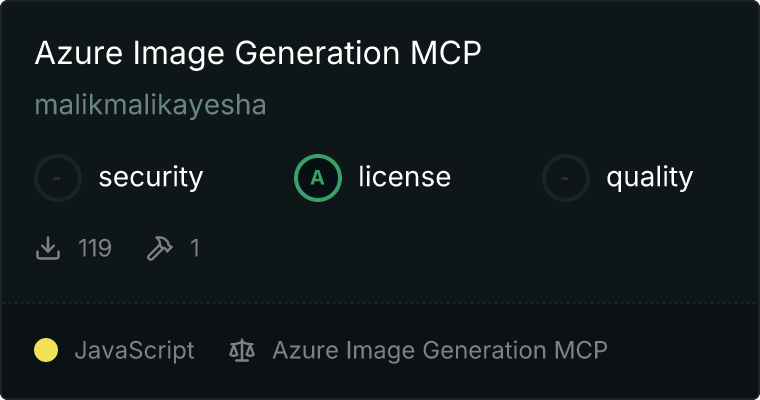This screenshot has height=400, width=760.
Task: Click the dash inside quality badge
Action: pos(565,178)
